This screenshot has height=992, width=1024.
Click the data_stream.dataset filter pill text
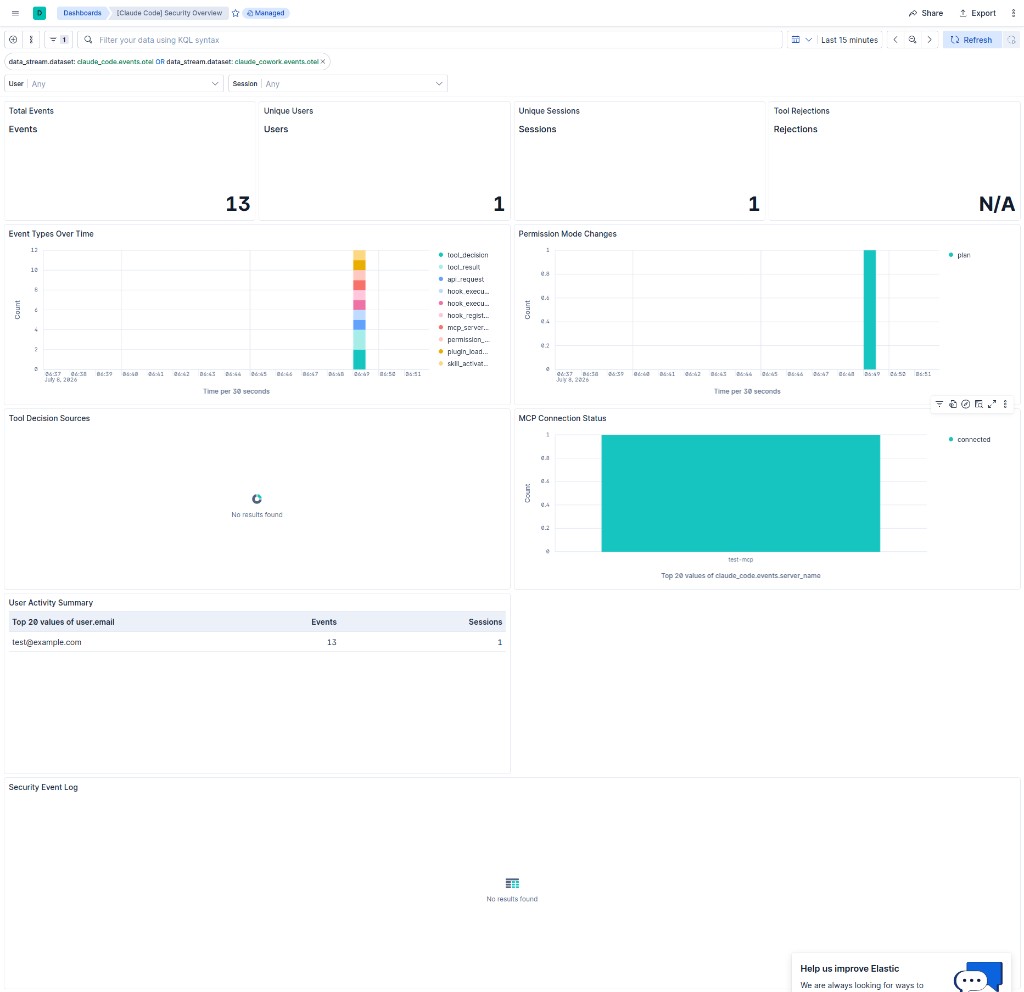click(x=163, y=61)
